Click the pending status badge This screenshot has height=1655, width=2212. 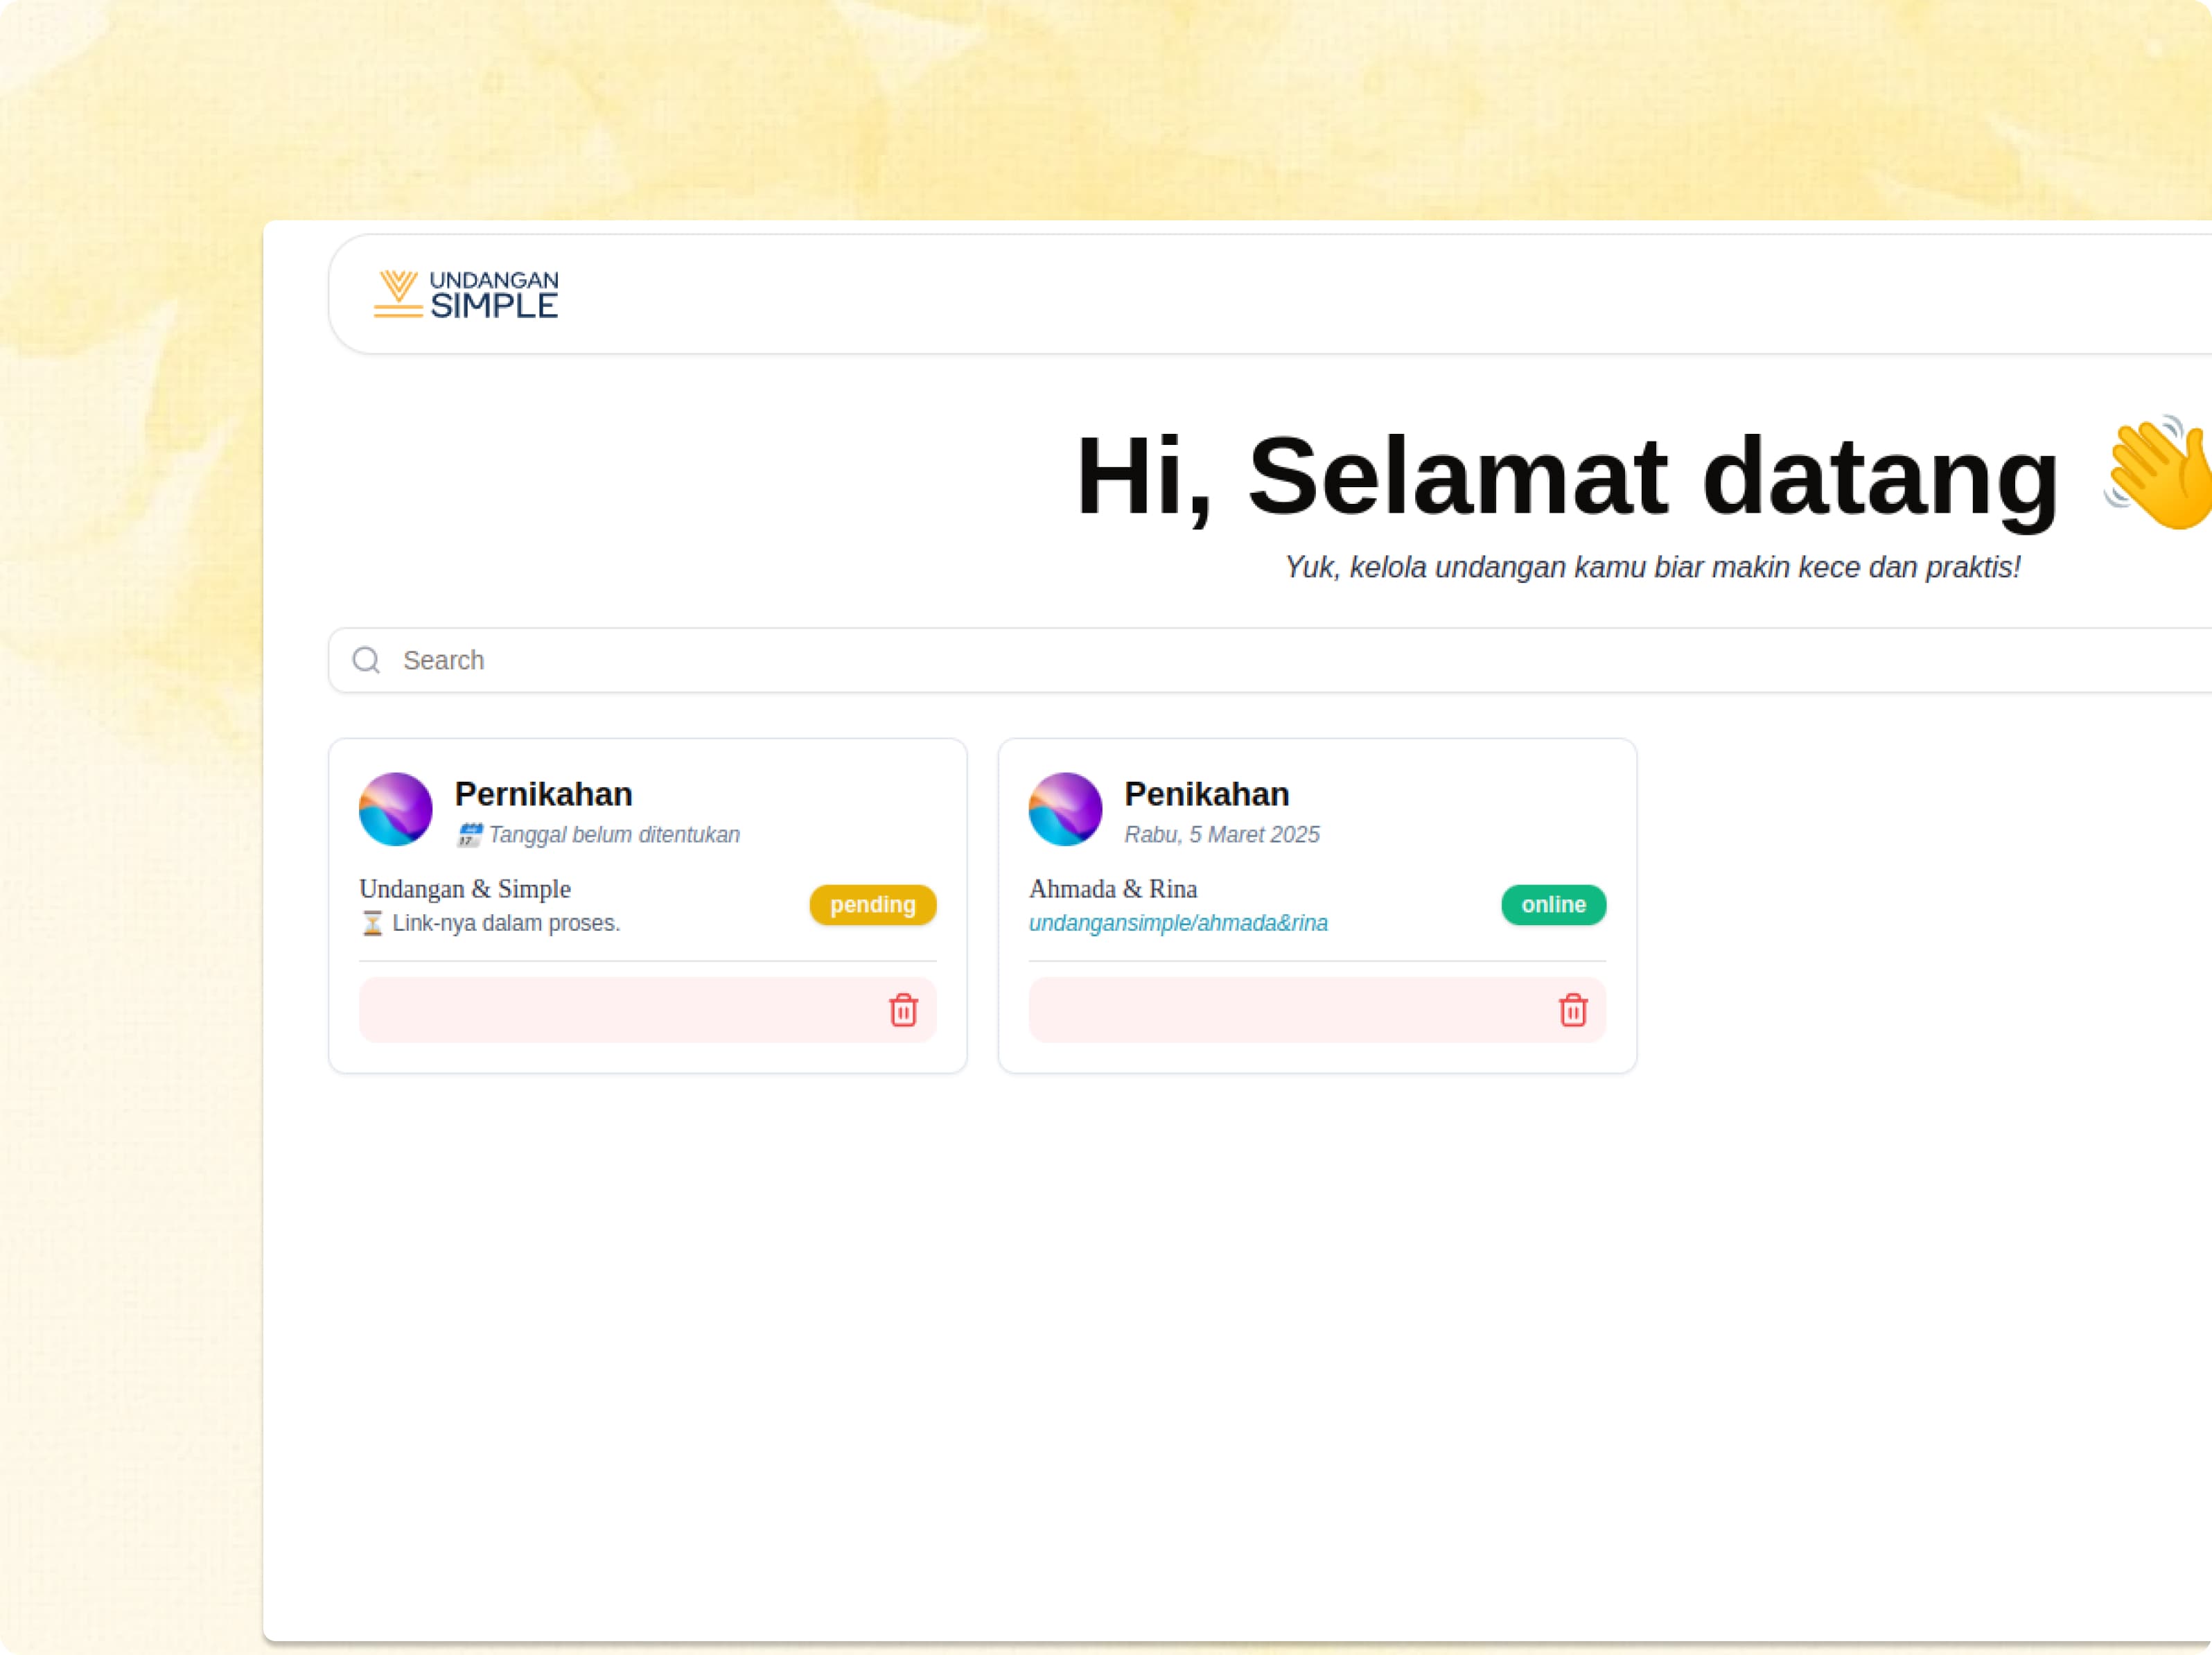873,905
